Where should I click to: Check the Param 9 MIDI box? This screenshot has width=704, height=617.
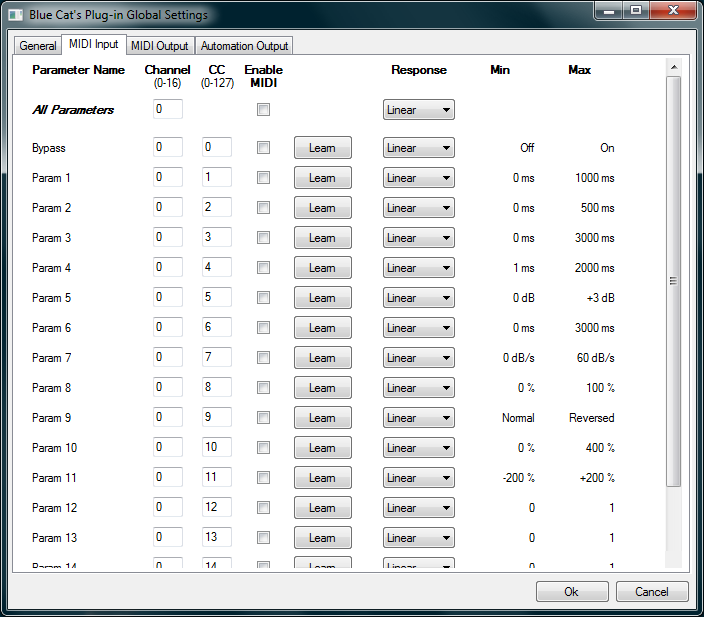coord(264,418)
